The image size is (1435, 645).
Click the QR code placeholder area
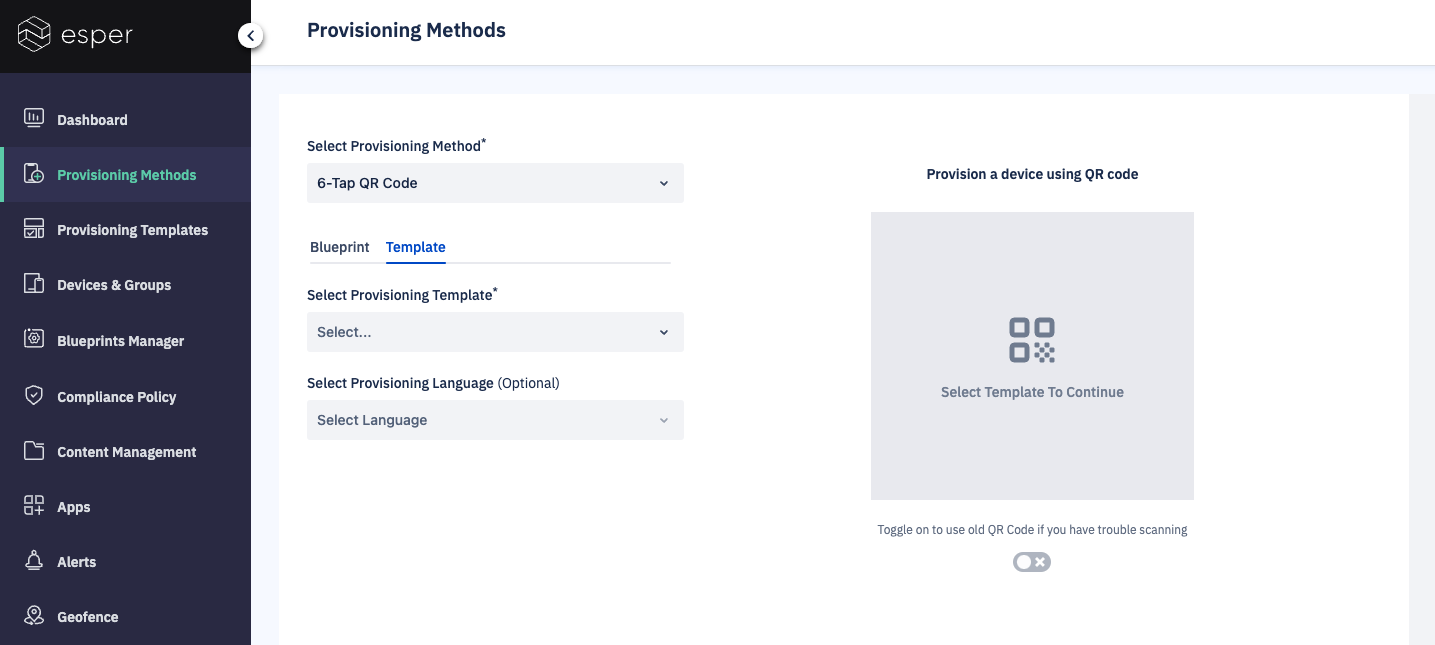coord(1031,355)
